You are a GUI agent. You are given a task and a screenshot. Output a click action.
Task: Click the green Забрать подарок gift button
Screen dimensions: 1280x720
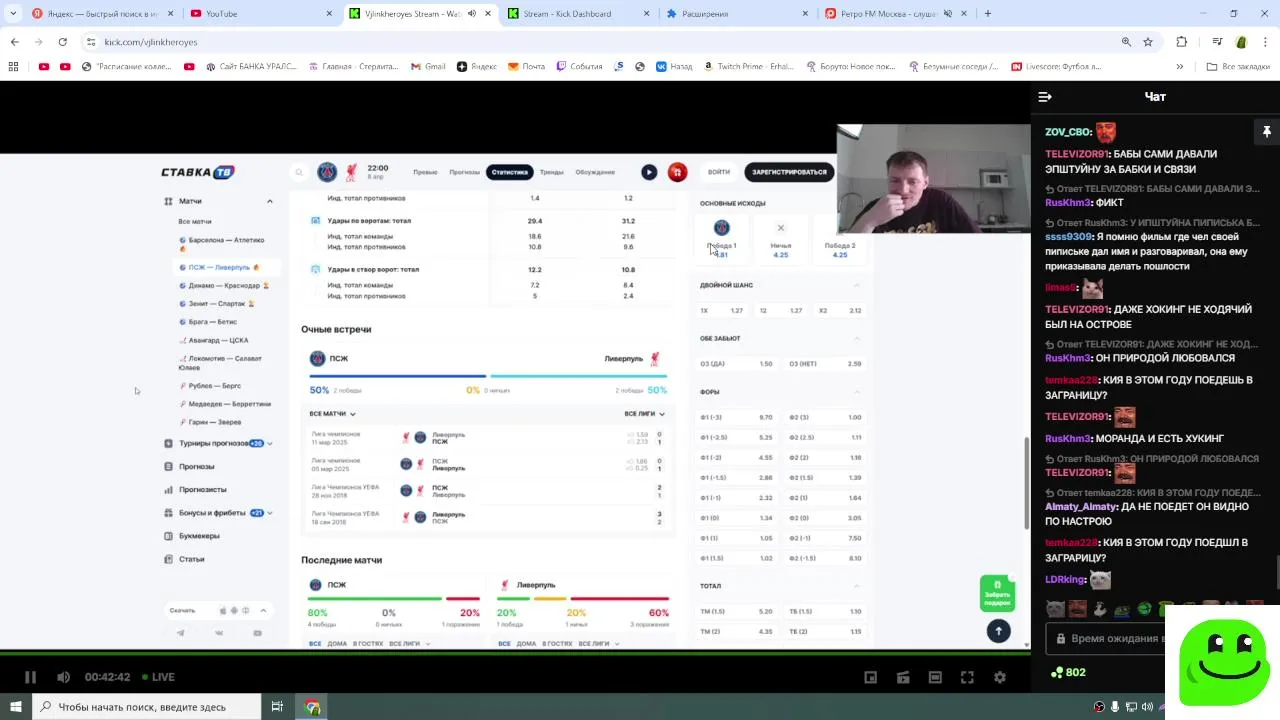997,593
